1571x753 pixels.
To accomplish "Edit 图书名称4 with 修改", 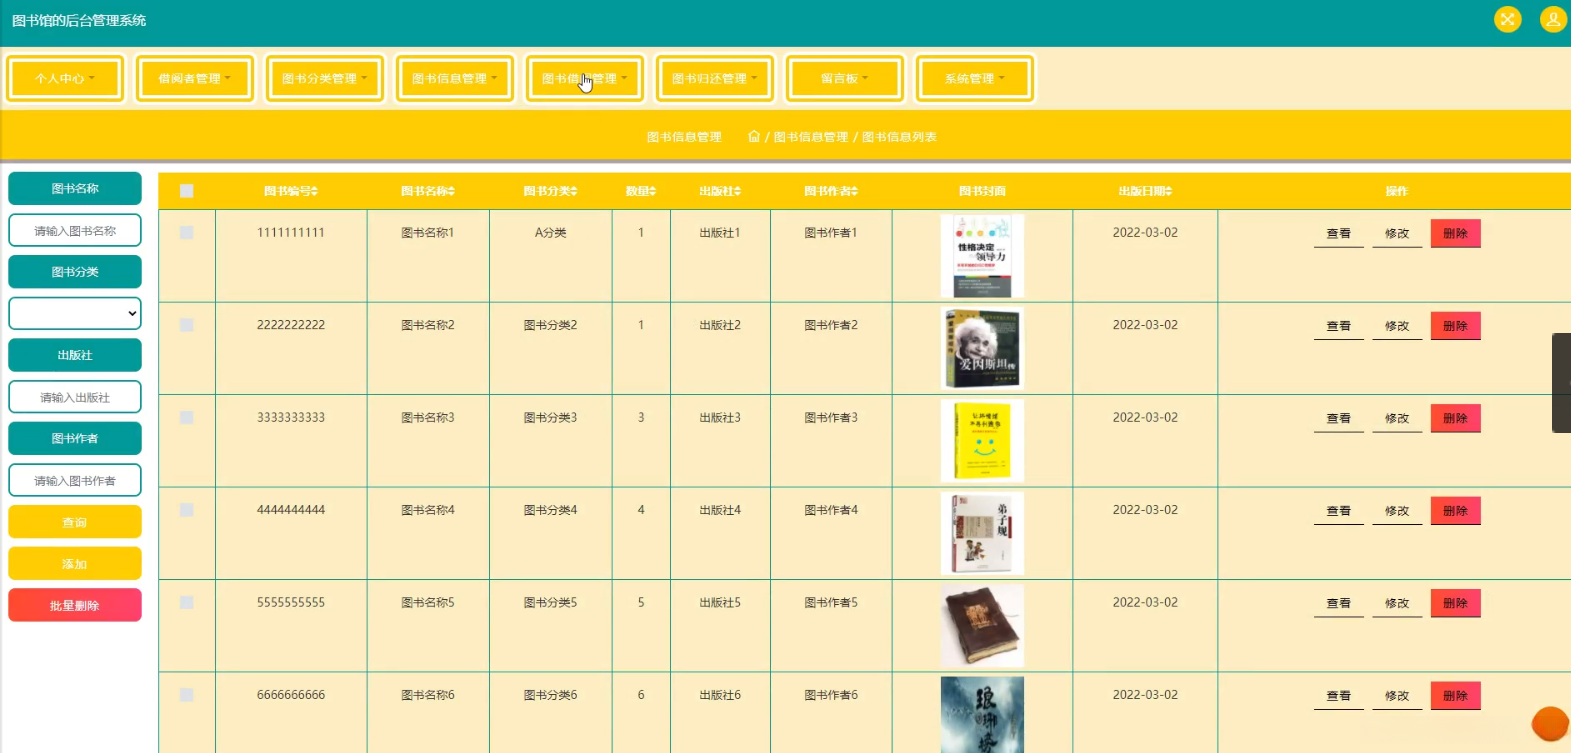I will [x=1397, y=511].
